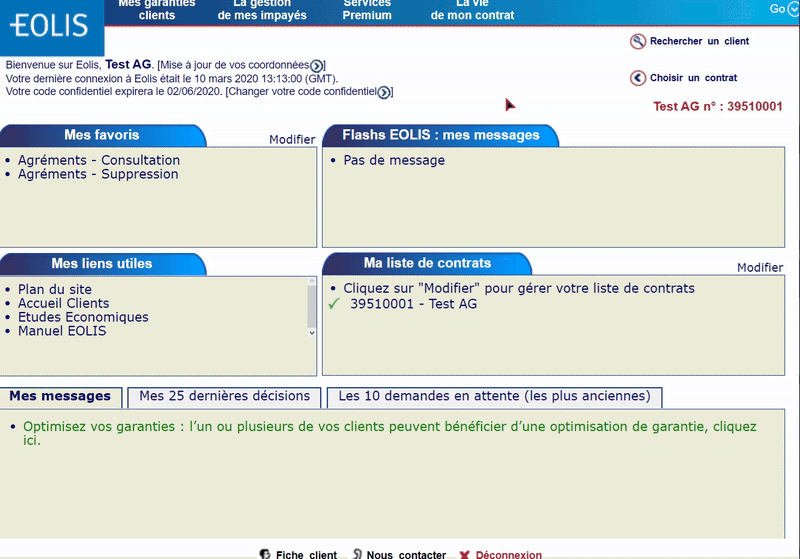
Task: Click the back arrow icon for Choisir un contrat
Action: (637, 78)
